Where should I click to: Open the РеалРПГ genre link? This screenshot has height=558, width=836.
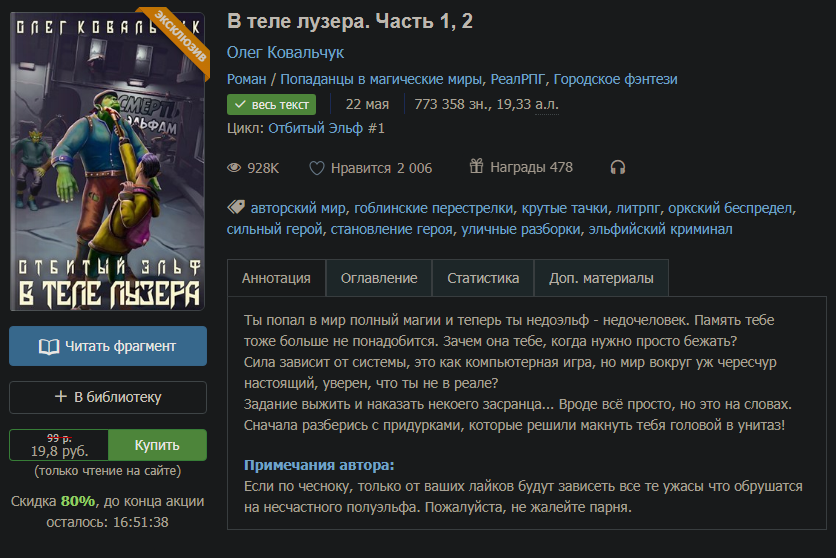[x=517, y=79]
